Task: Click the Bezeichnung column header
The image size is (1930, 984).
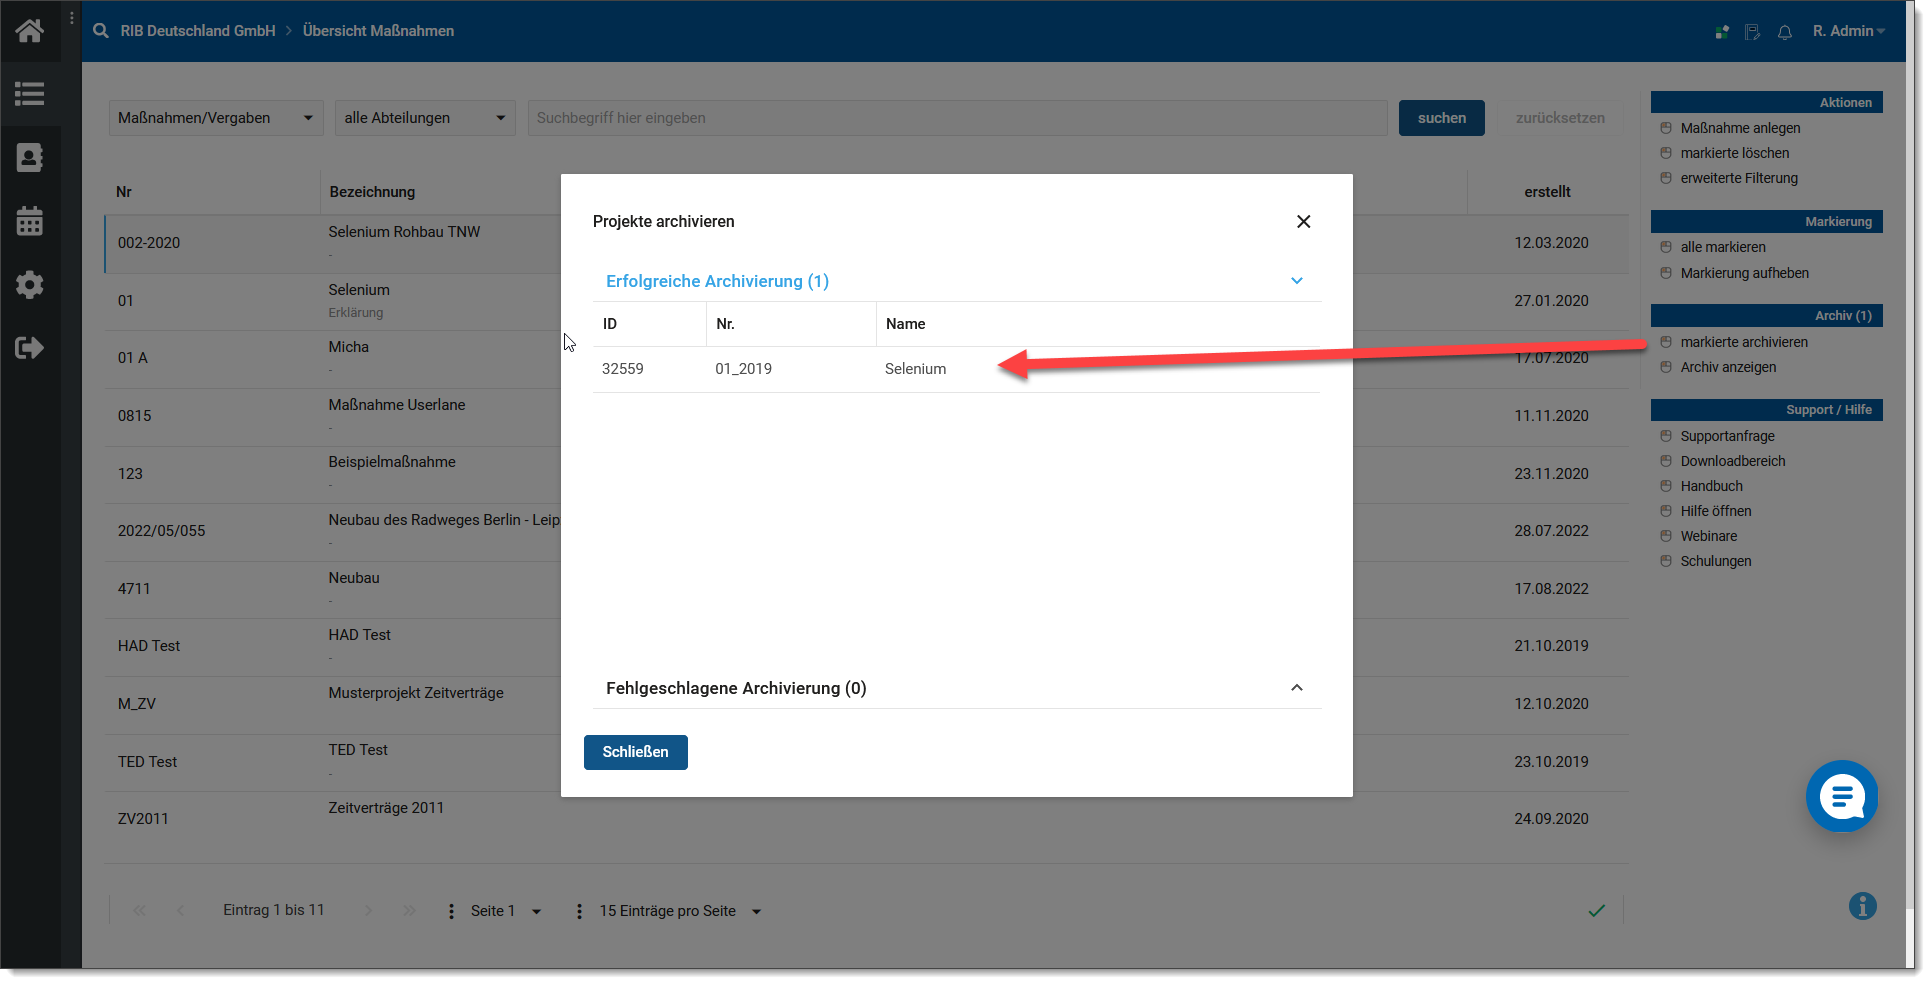Action: pos(372,192)
